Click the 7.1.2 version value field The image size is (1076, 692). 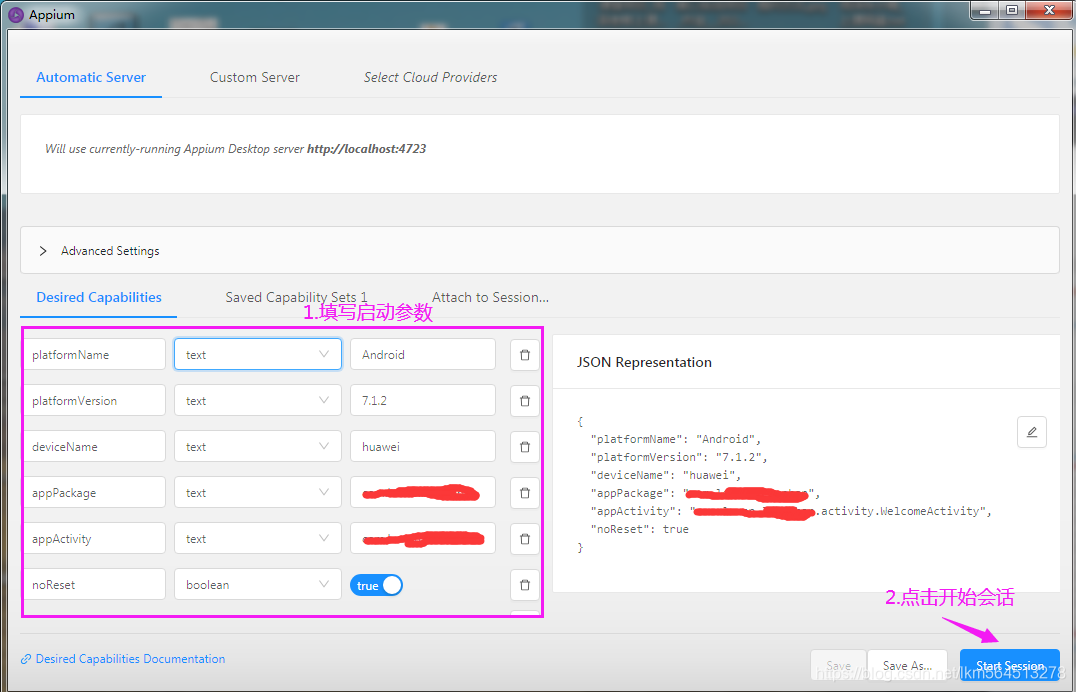coord(423,400)
